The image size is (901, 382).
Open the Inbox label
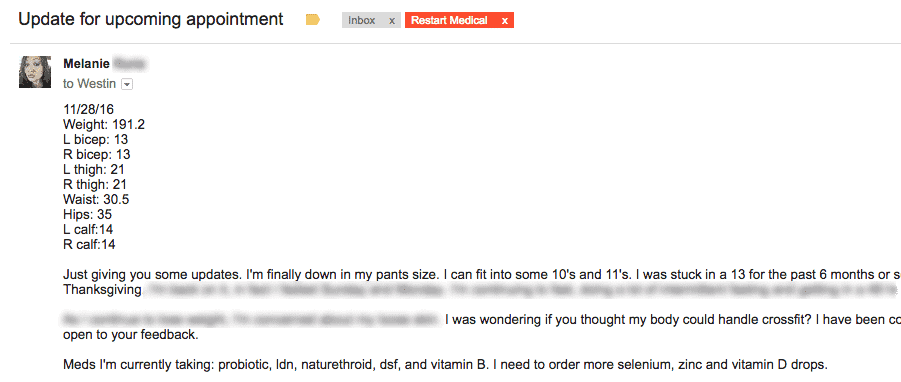click(x=361, y=21)
